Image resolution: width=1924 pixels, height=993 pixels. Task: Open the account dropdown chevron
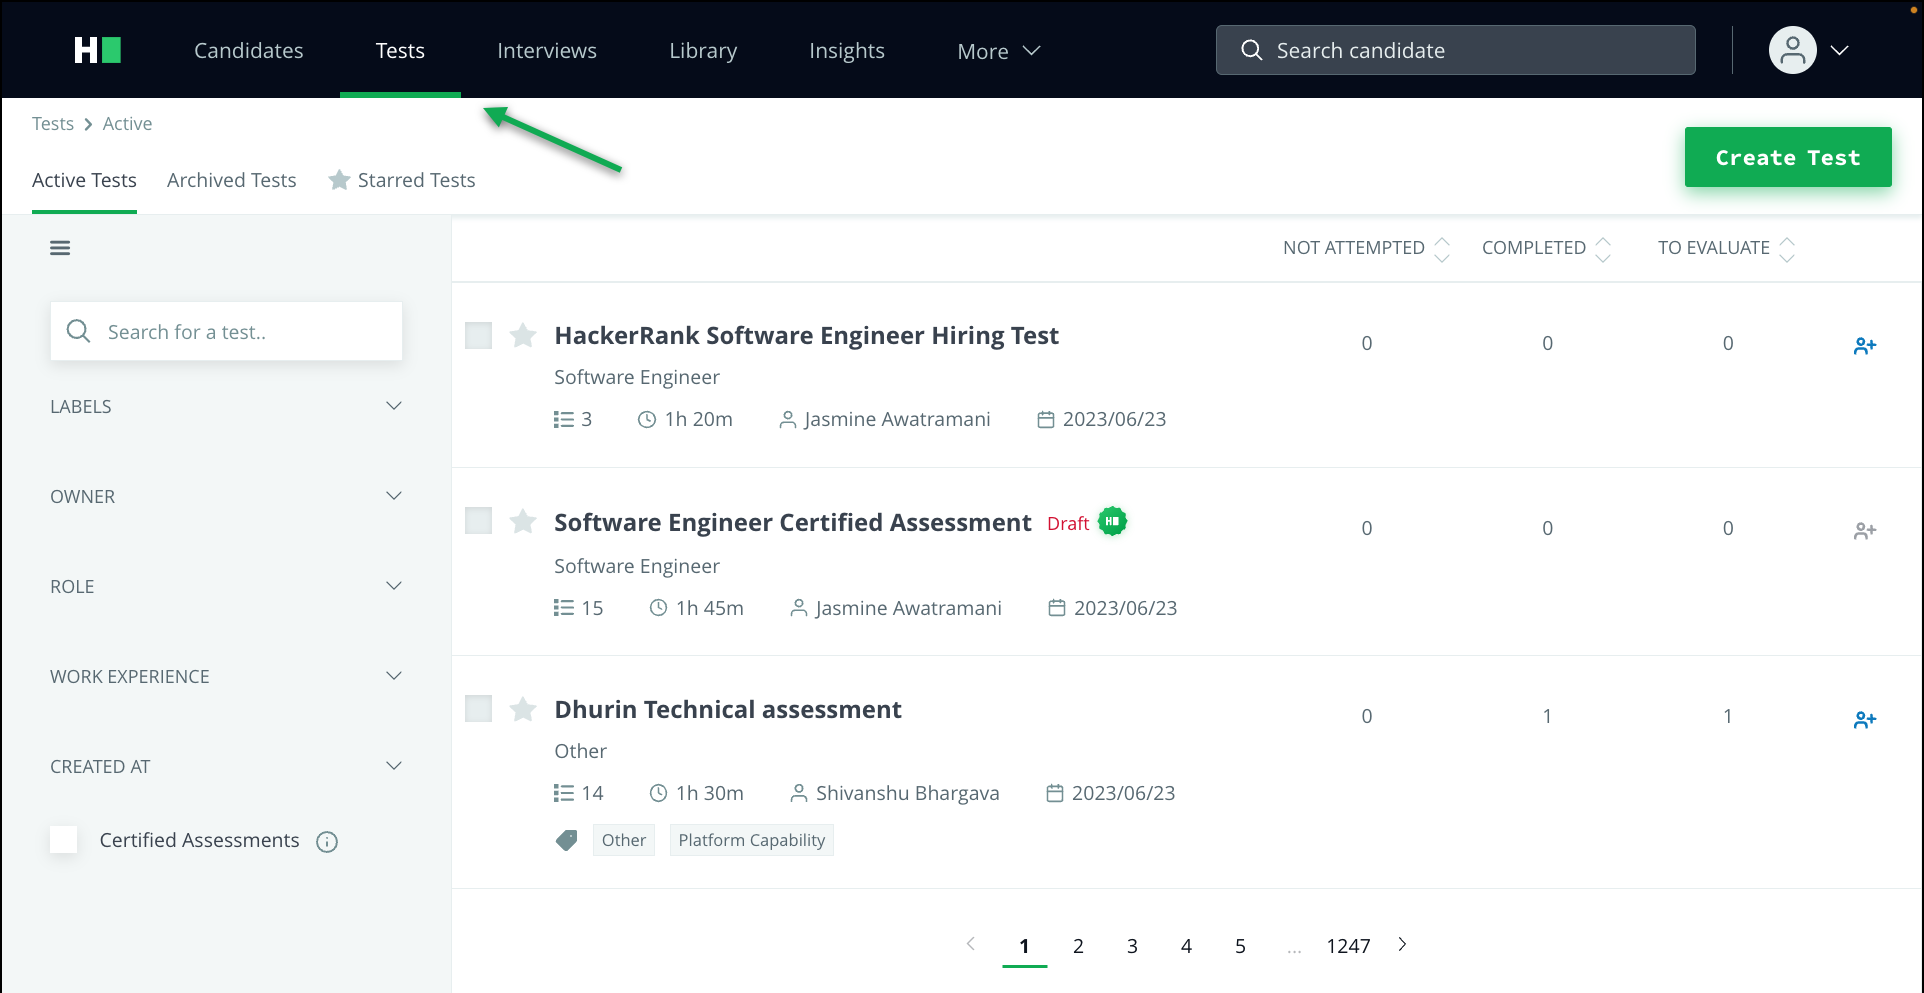click(x=1839, y=50)
